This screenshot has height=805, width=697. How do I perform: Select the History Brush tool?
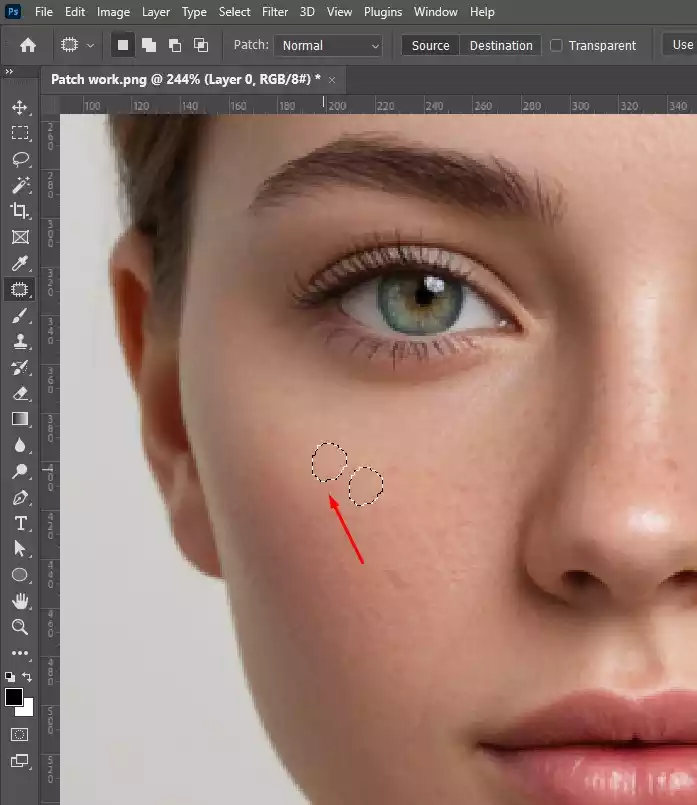click(x=20, y=368)
